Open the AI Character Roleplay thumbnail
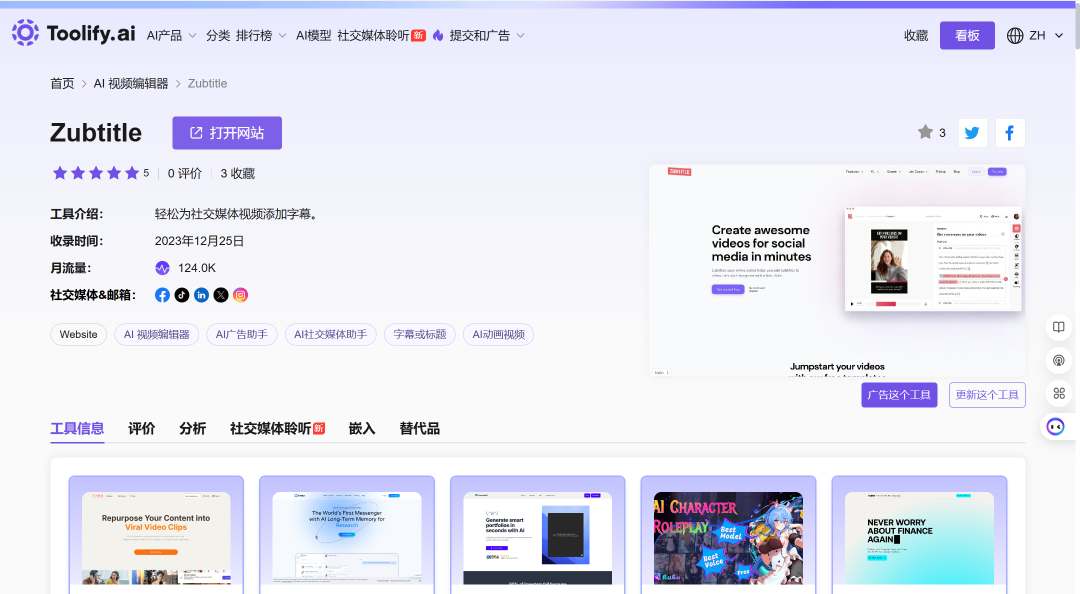1080x594 pixels. 728,537
